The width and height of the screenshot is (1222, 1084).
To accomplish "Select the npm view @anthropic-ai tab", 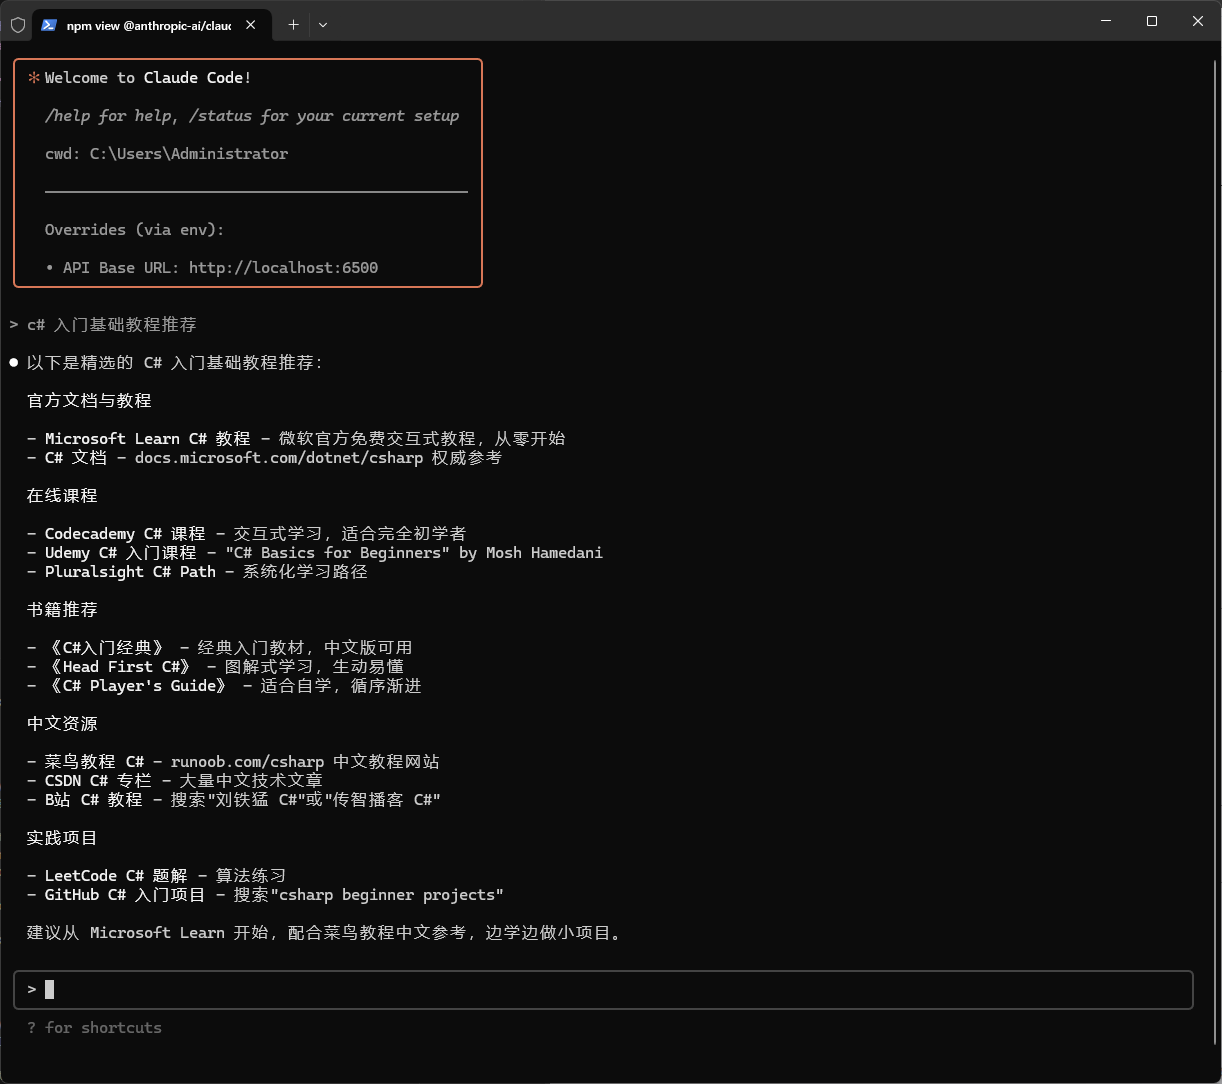I will point(150,25).
